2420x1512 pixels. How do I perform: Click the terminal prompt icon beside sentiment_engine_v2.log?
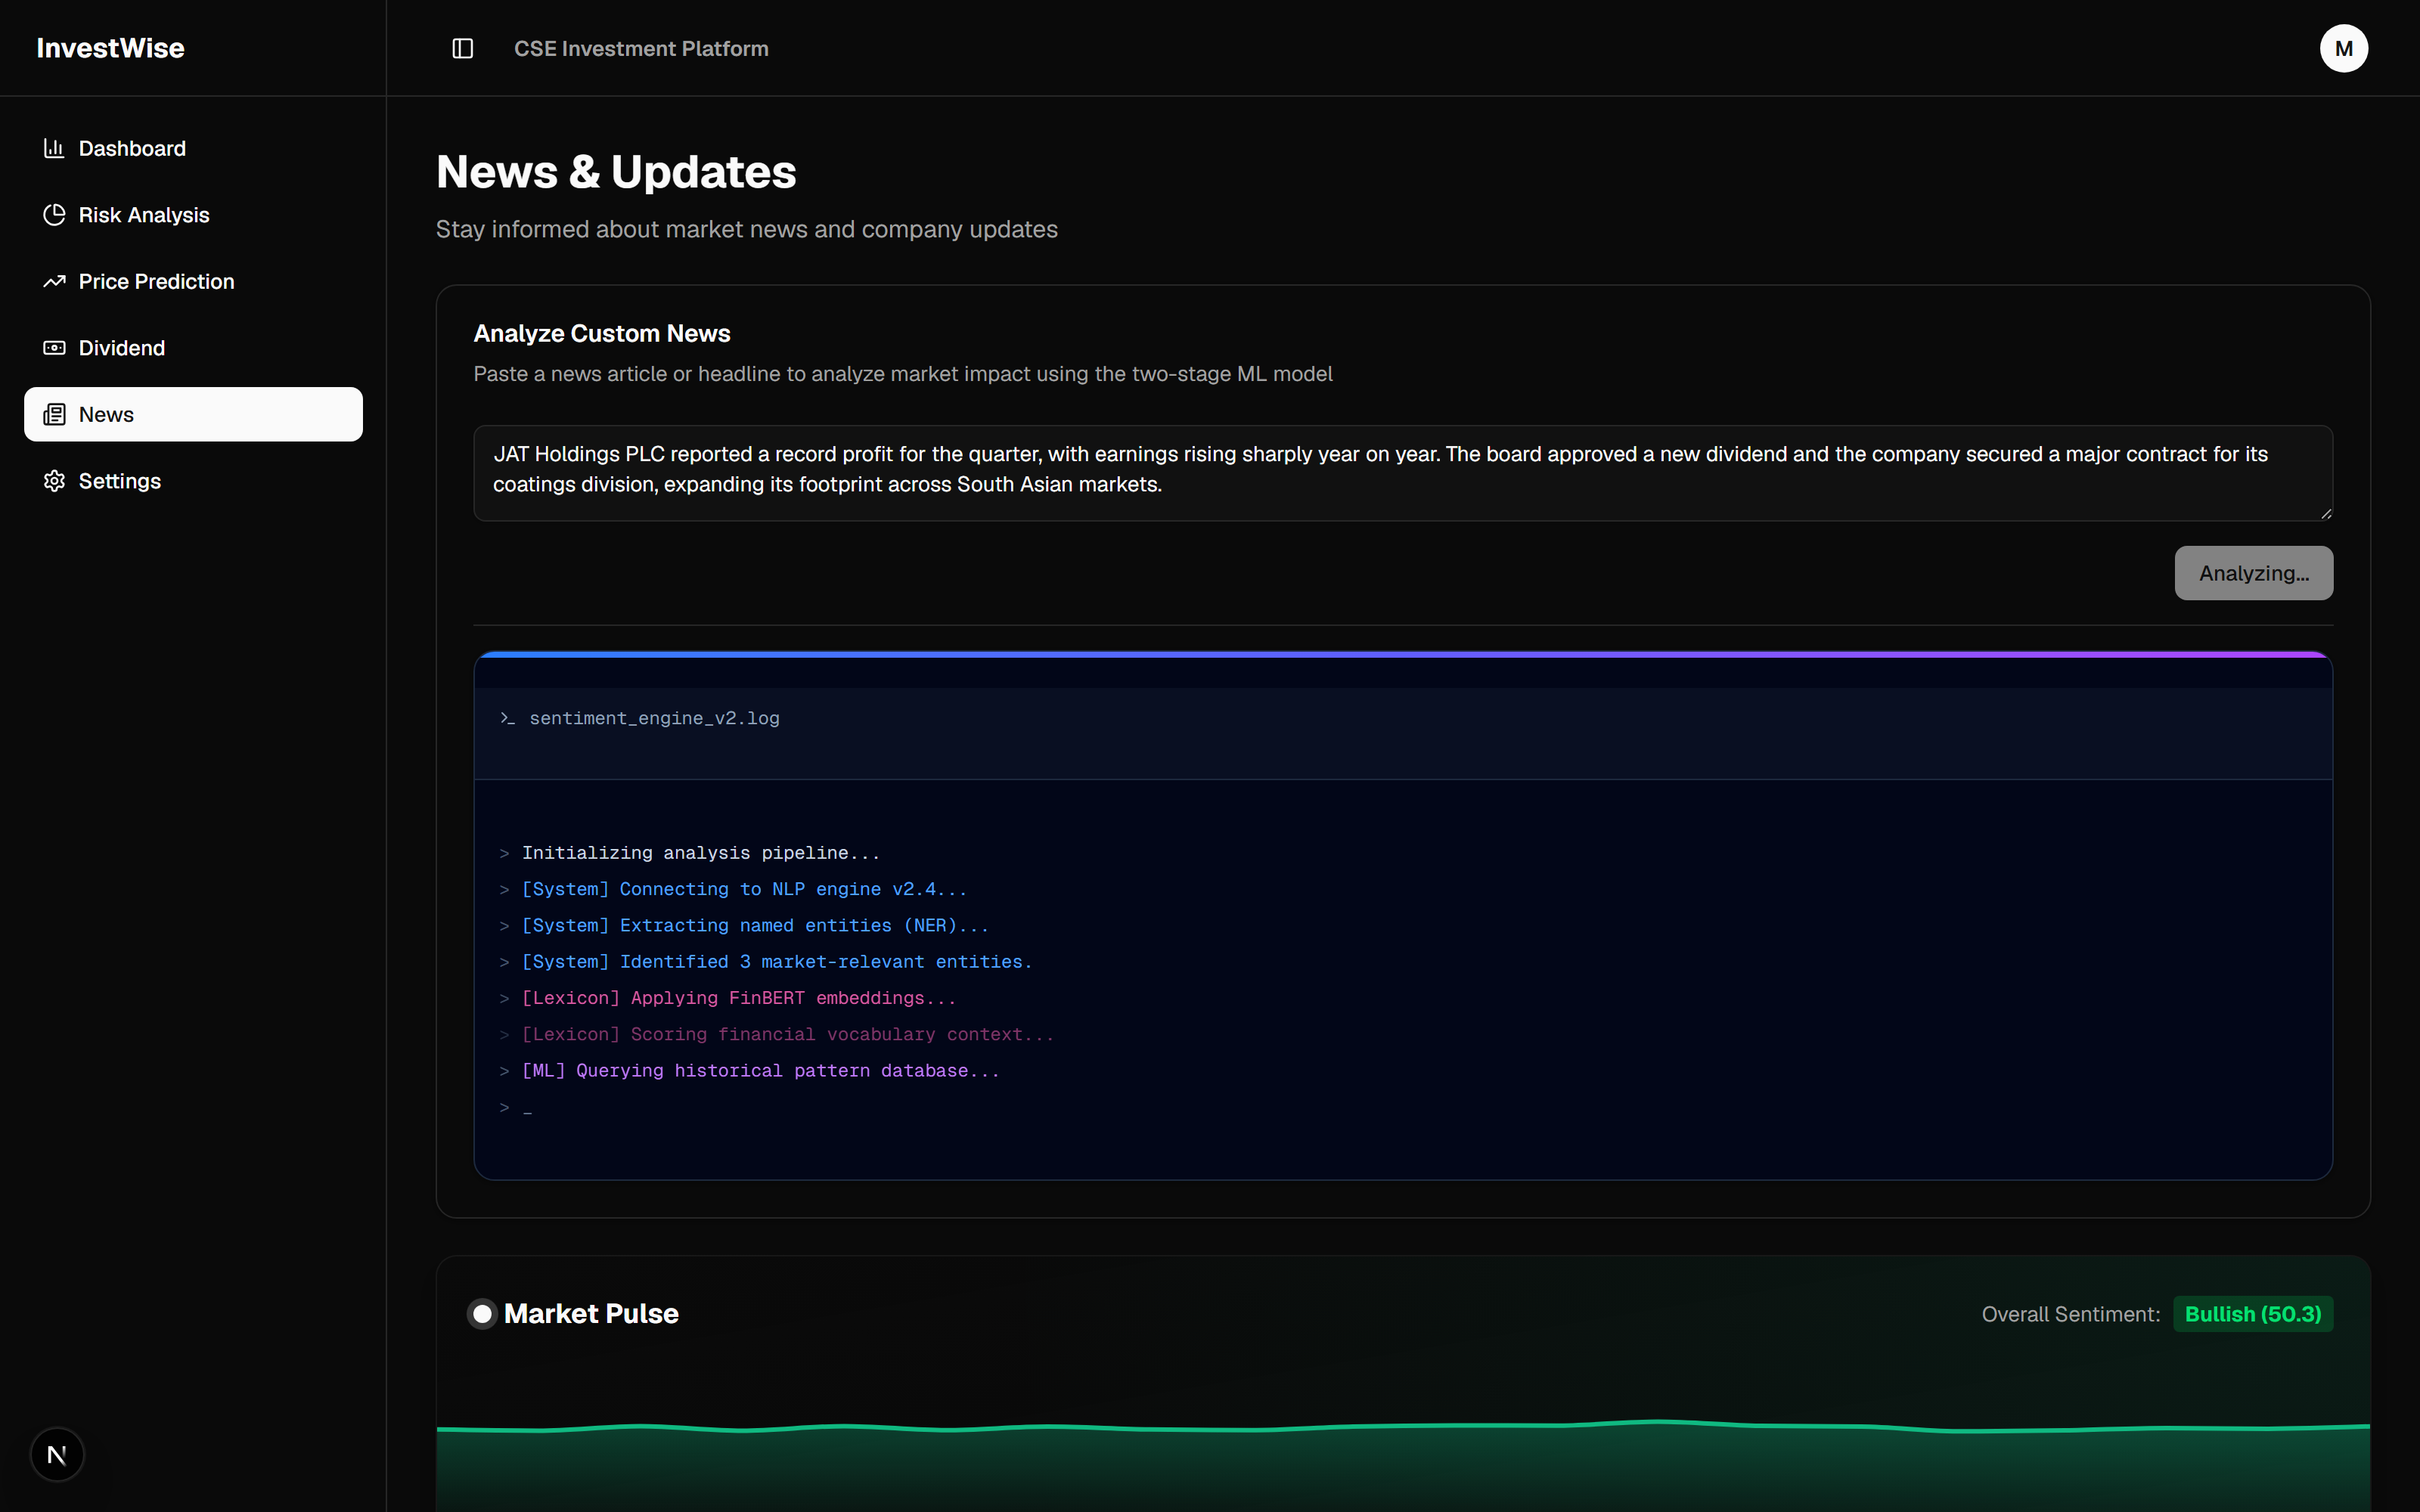(x=507, y=718)
